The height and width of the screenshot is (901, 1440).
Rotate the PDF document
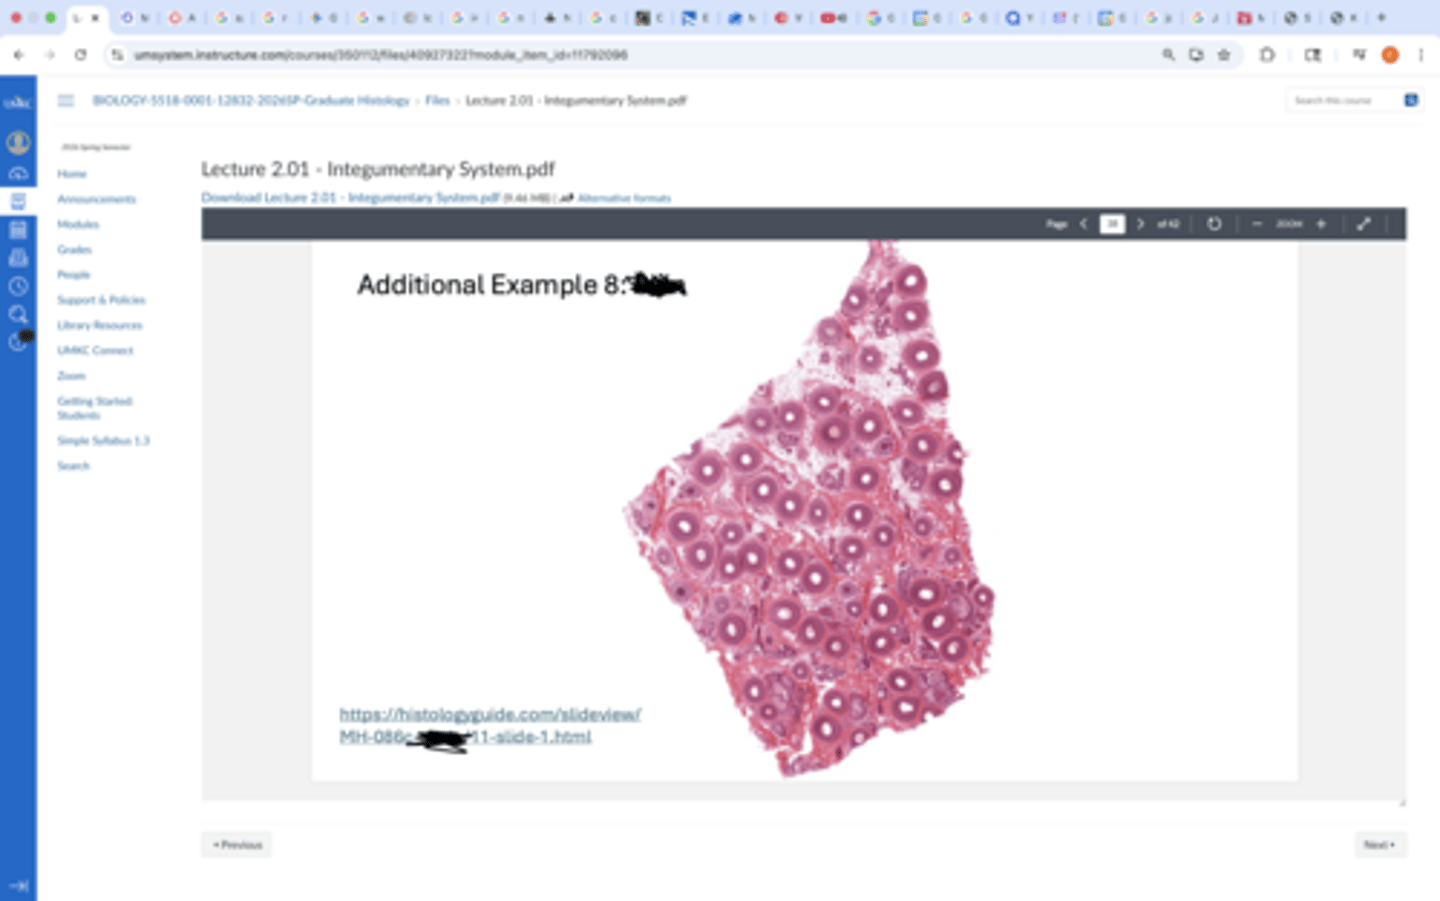(x=1214, y=224)
